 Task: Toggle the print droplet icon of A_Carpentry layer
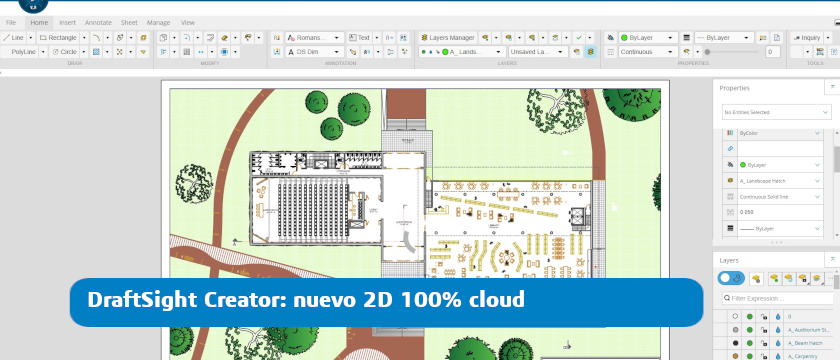tap(778, 356)
